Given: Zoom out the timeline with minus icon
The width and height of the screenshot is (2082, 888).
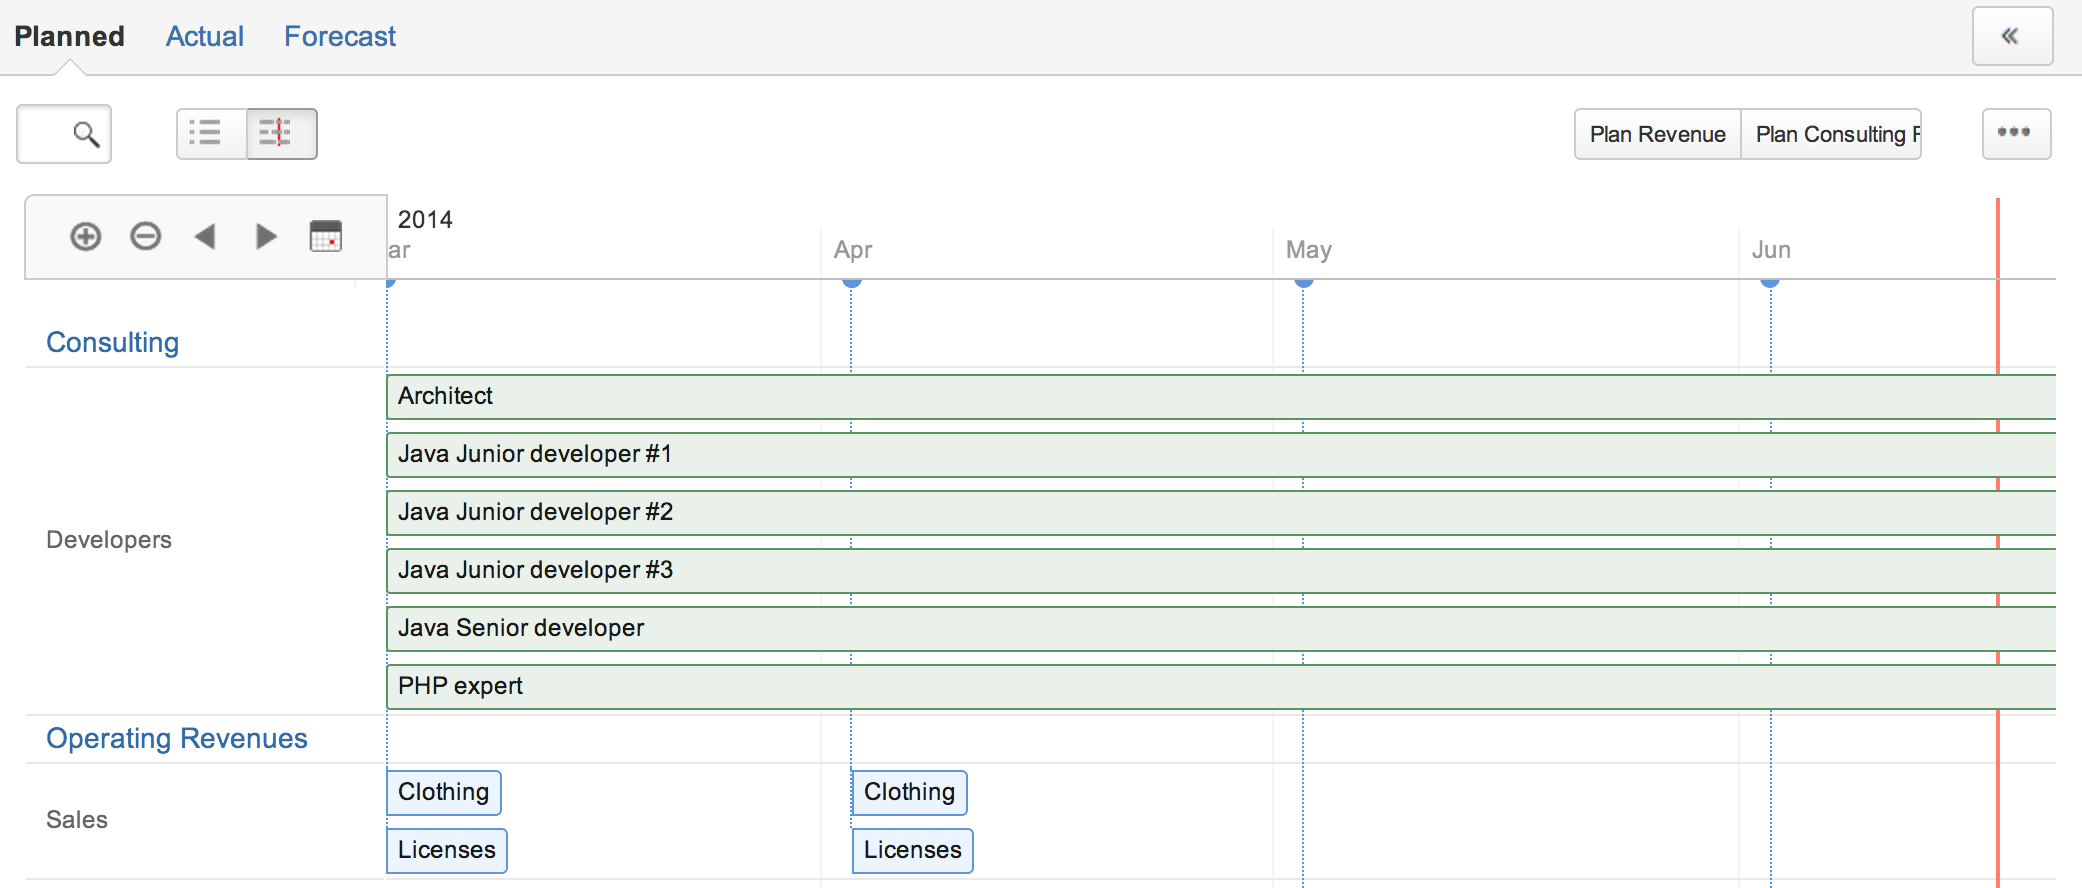Looking at the screenshot, I should [x=146, y=237].
